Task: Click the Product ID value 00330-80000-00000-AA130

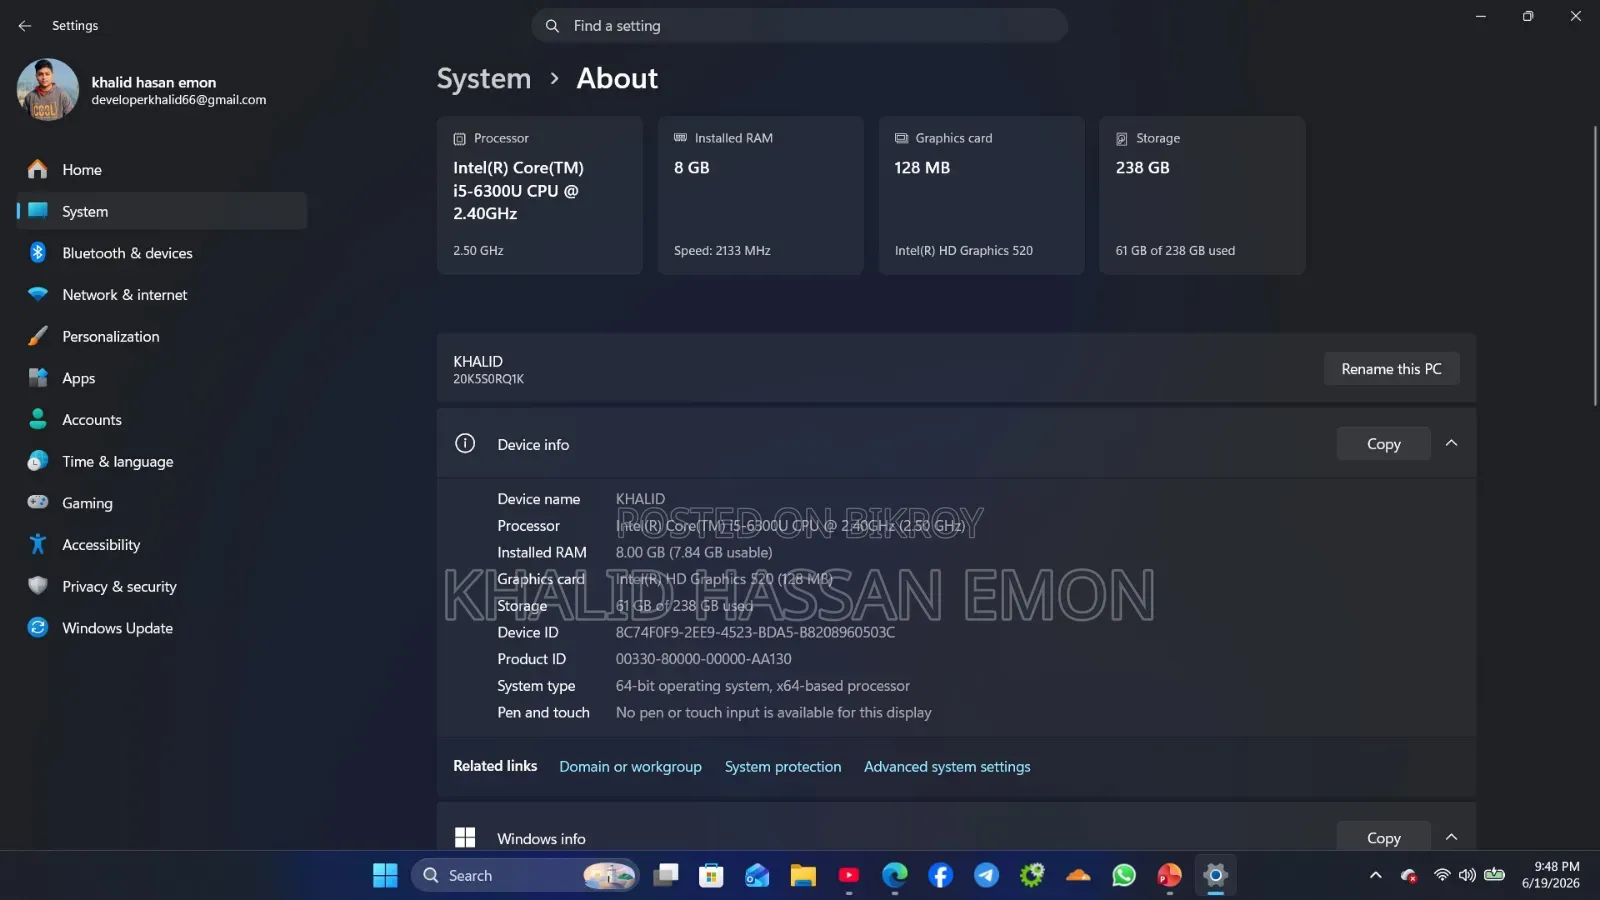Action: (704, 659)
